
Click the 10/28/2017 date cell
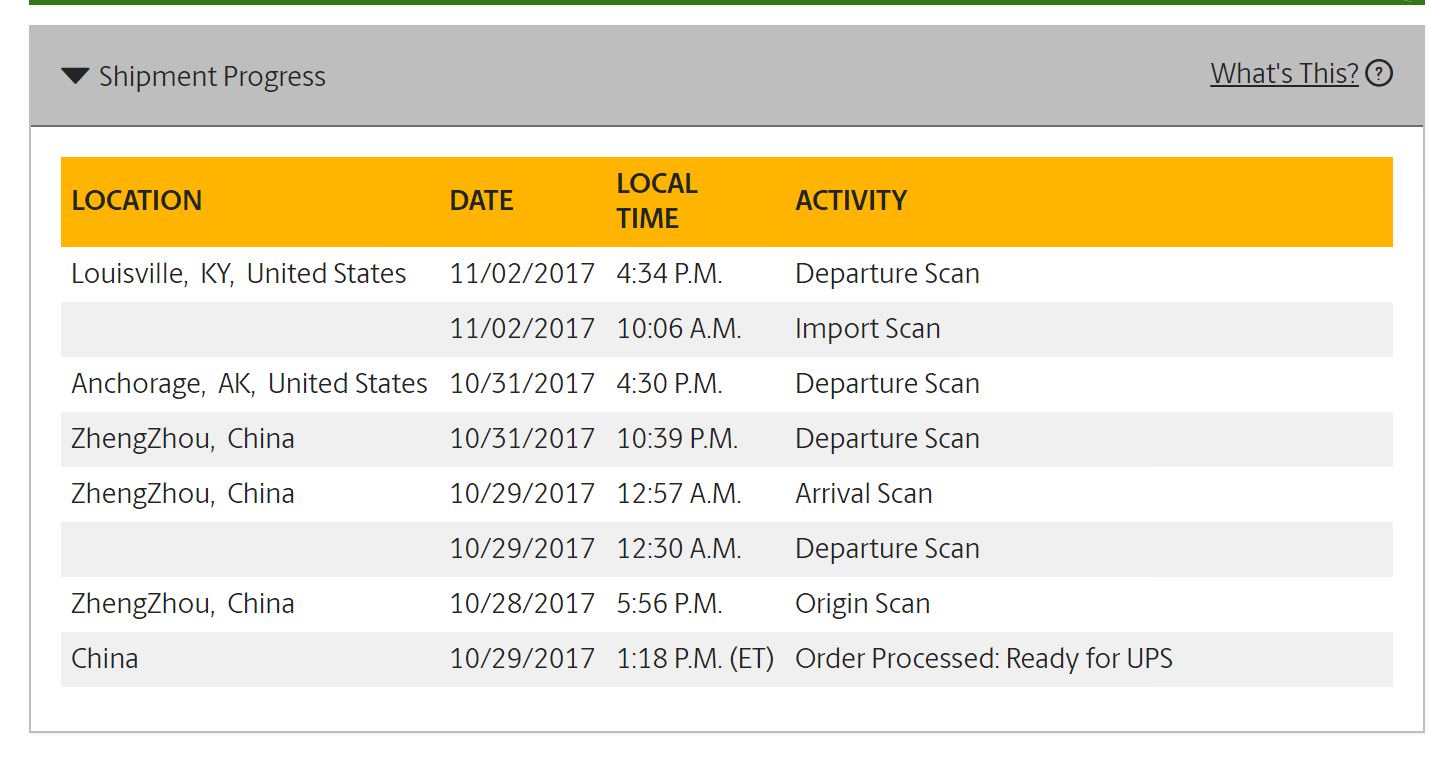522,604
